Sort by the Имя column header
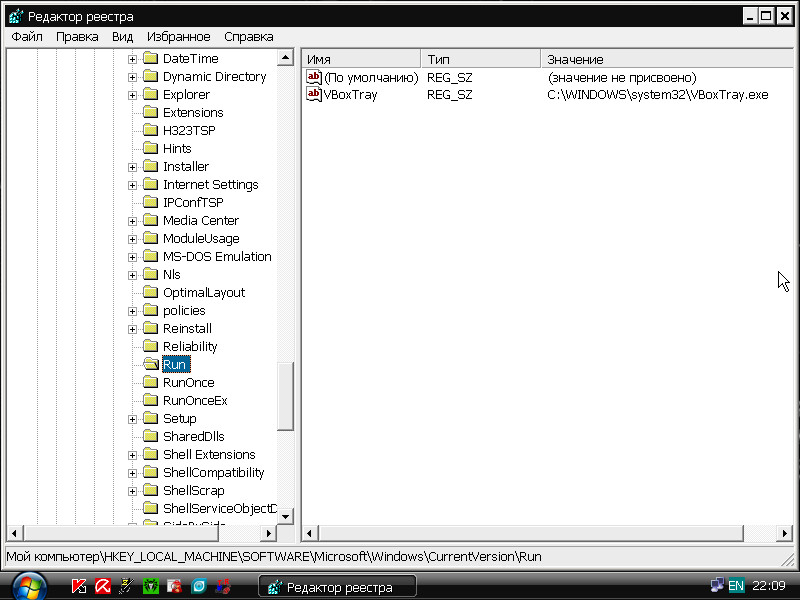800x600 pixels. 361,59
